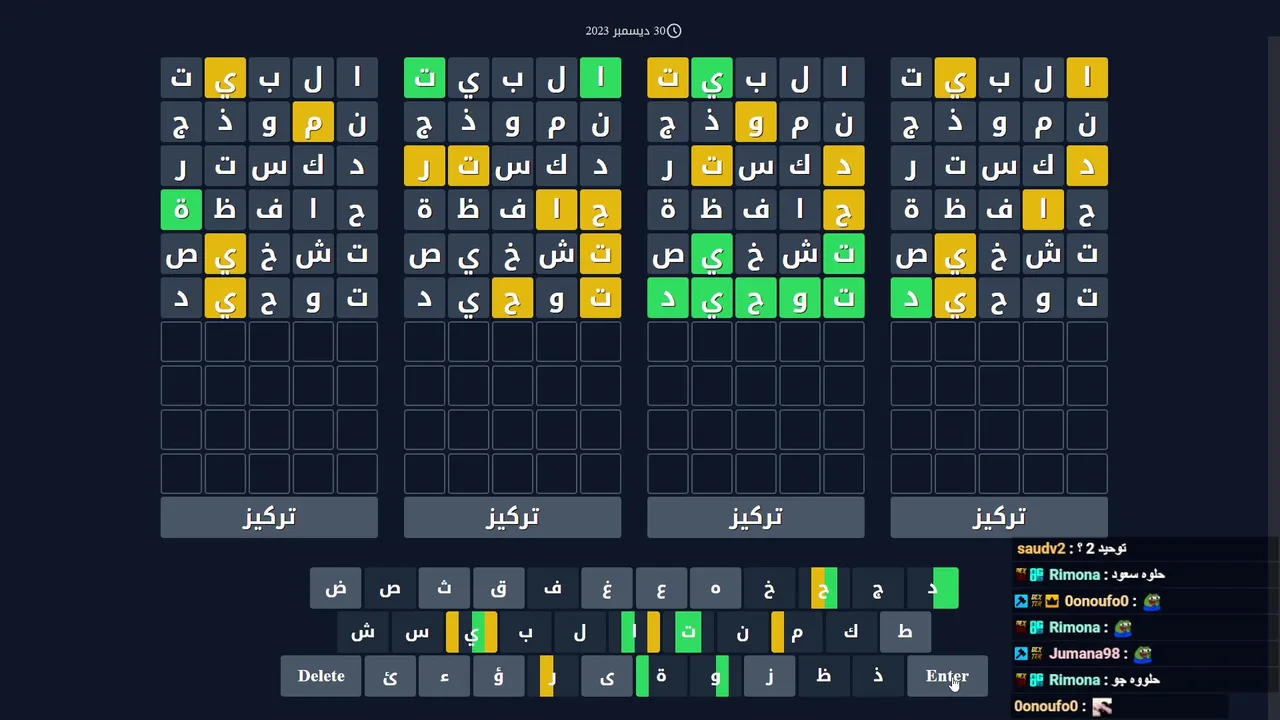The image size is (1280, 720).
Task: Choose the ر key on the keyboard
Action: pos(553,676)
